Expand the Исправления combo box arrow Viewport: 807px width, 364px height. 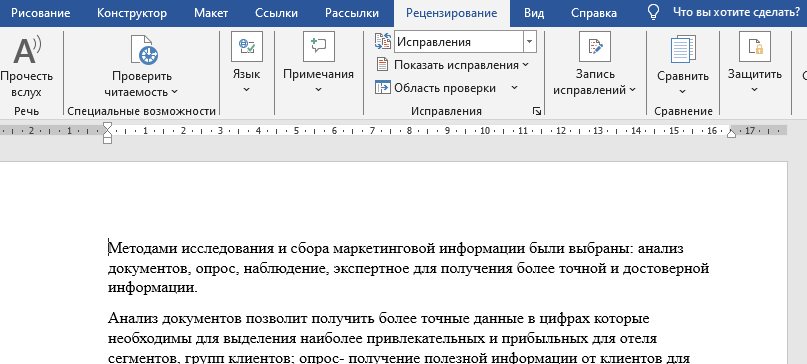(x=530, y=42)
